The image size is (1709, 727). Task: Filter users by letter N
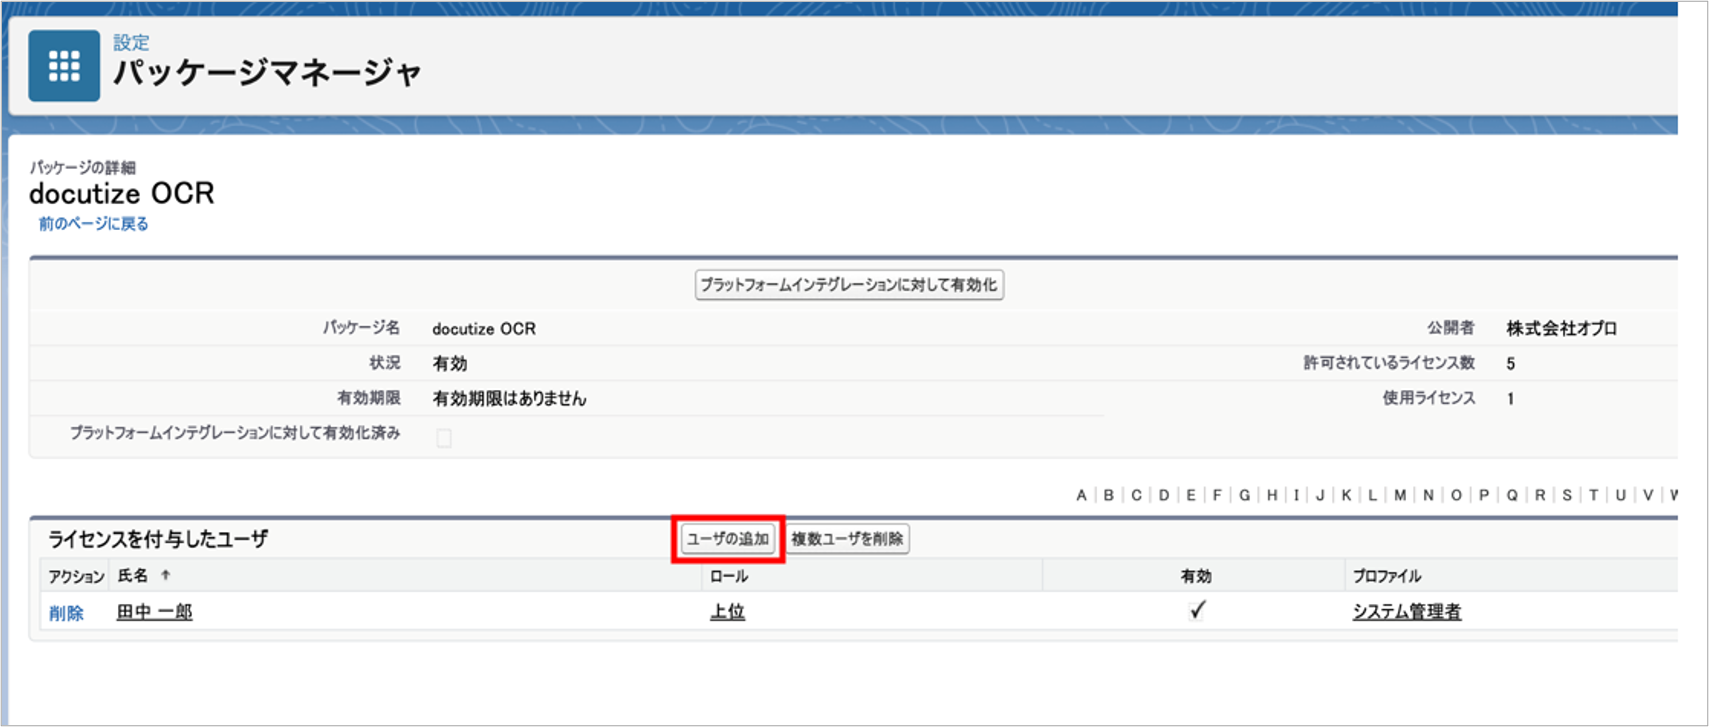(x=1428, y=495)
